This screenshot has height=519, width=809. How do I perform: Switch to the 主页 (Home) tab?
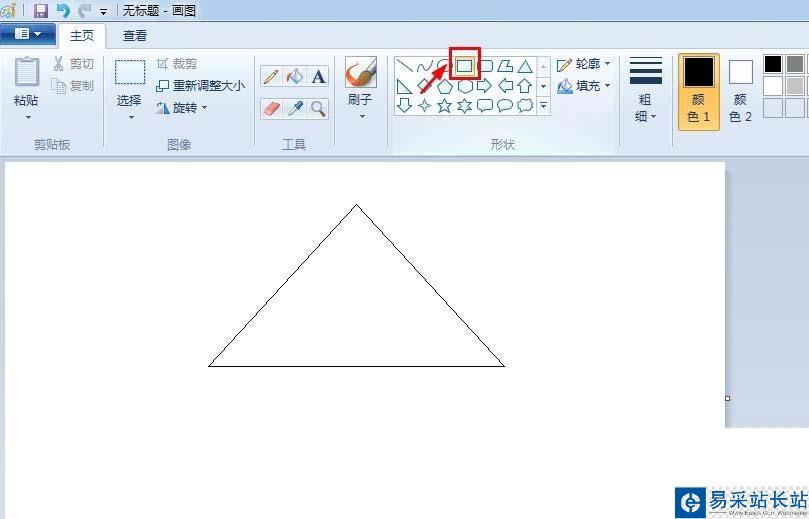click(82, 36)
